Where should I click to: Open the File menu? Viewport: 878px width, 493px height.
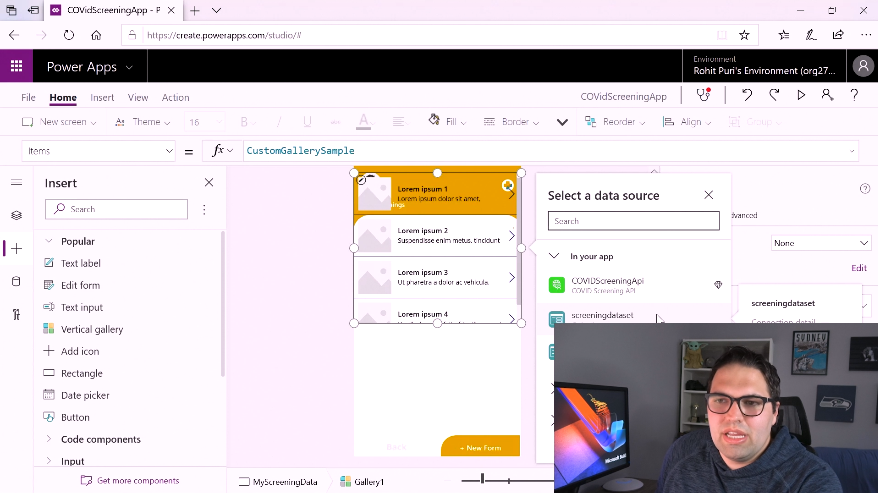click(28, 97)
